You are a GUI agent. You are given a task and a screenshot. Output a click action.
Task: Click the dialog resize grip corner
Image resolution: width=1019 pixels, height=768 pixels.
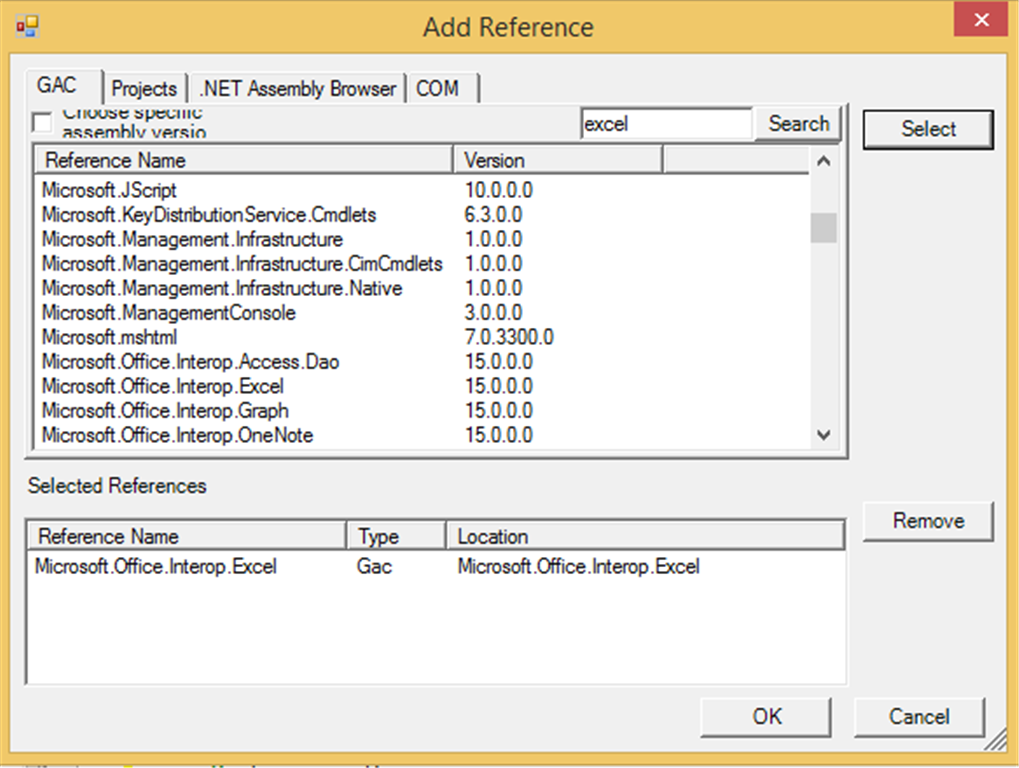[996, 740]
